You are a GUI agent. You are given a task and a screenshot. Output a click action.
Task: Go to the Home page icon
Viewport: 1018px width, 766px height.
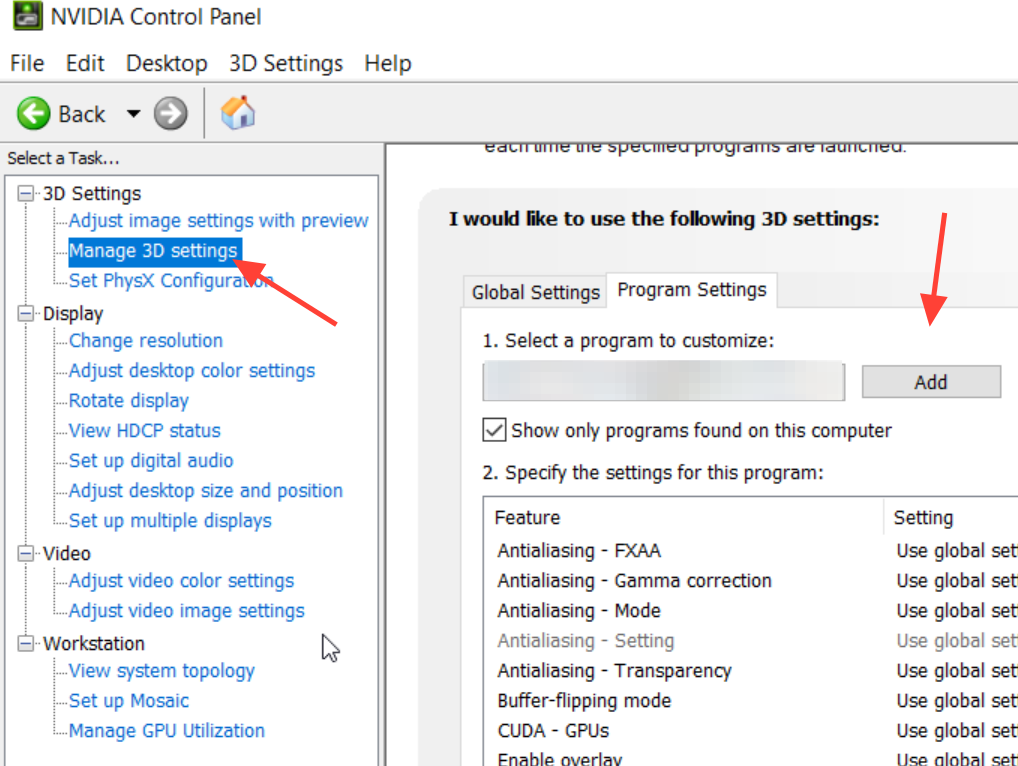[238, 113]
